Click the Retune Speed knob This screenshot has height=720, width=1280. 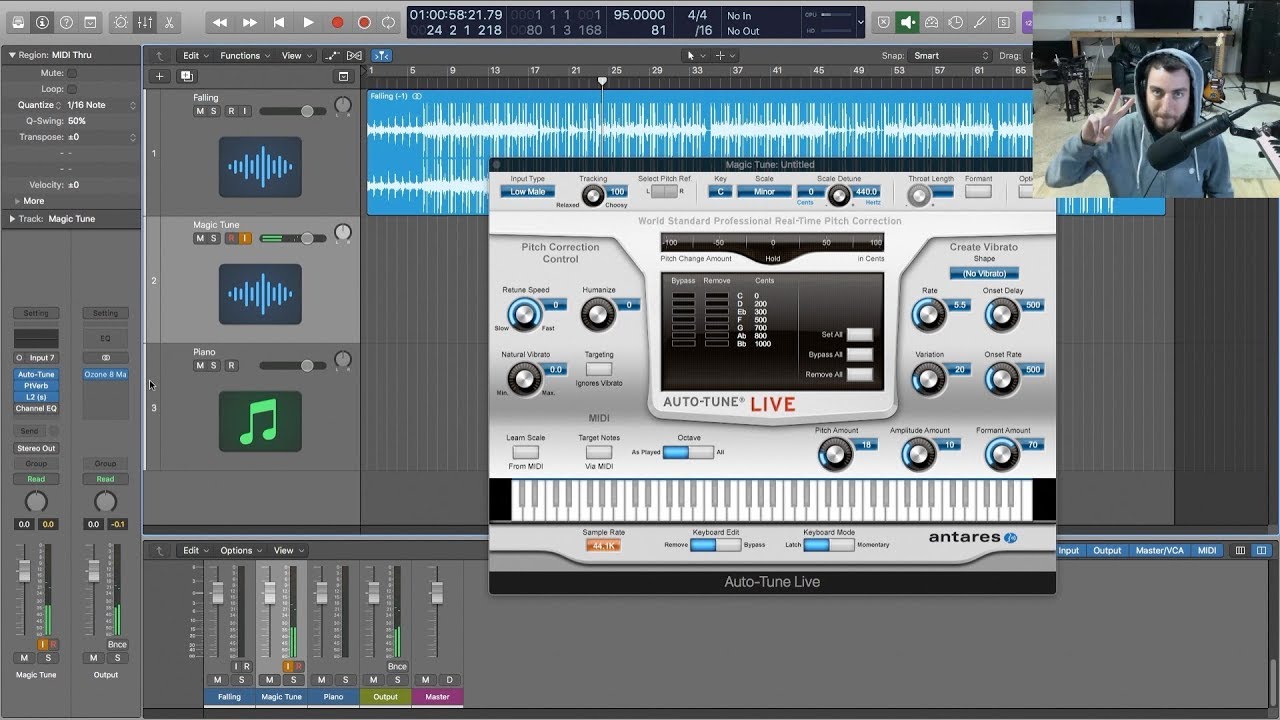[524, 315]
